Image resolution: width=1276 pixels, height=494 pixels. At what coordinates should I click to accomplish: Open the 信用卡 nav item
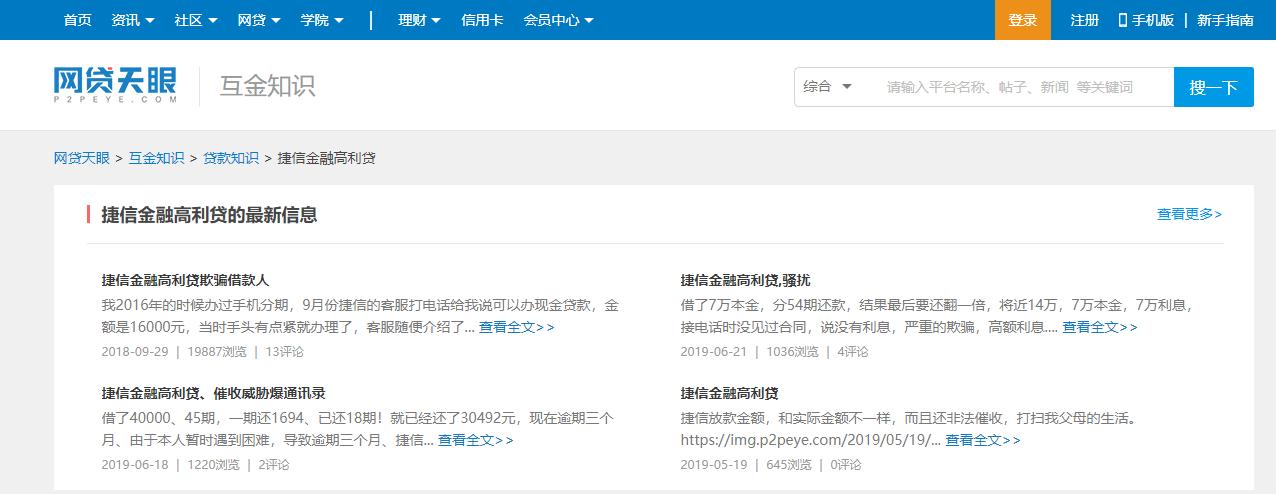click(x=482, y=20)
